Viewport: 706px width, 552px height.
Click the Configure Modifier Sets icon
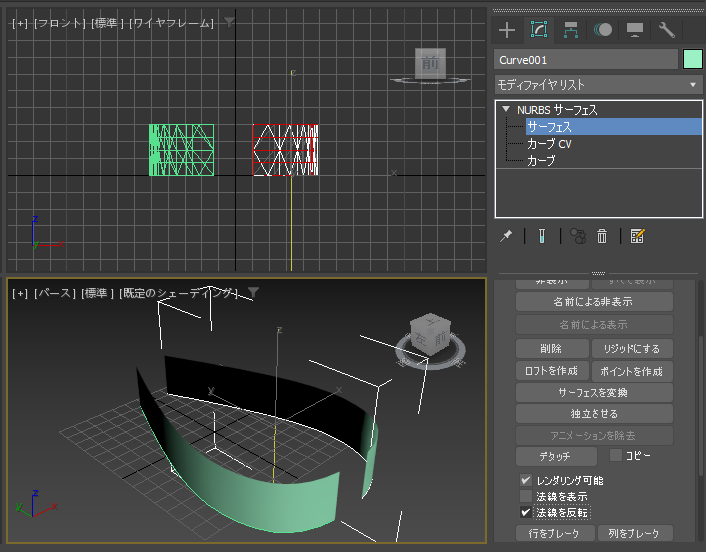[x=637, y=236]
